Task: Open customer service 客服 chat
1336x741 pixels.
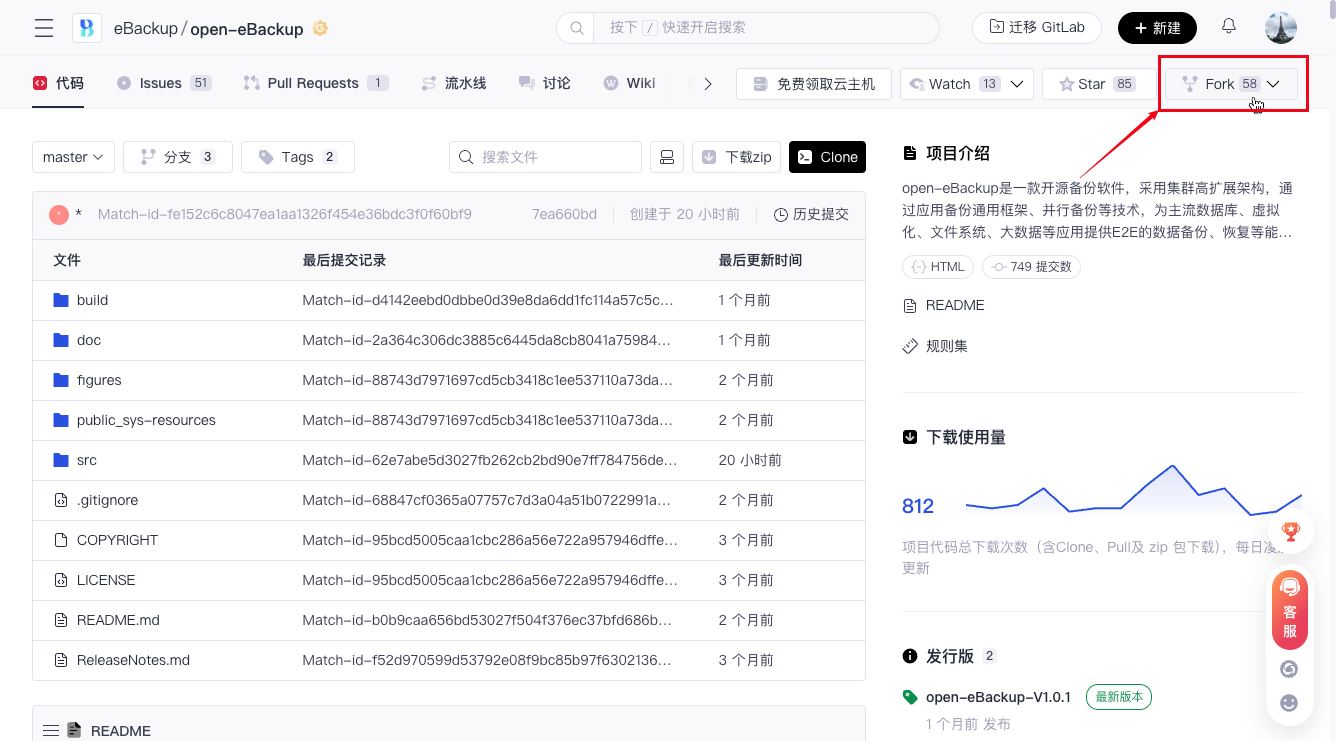Action: pos(1289,610)
